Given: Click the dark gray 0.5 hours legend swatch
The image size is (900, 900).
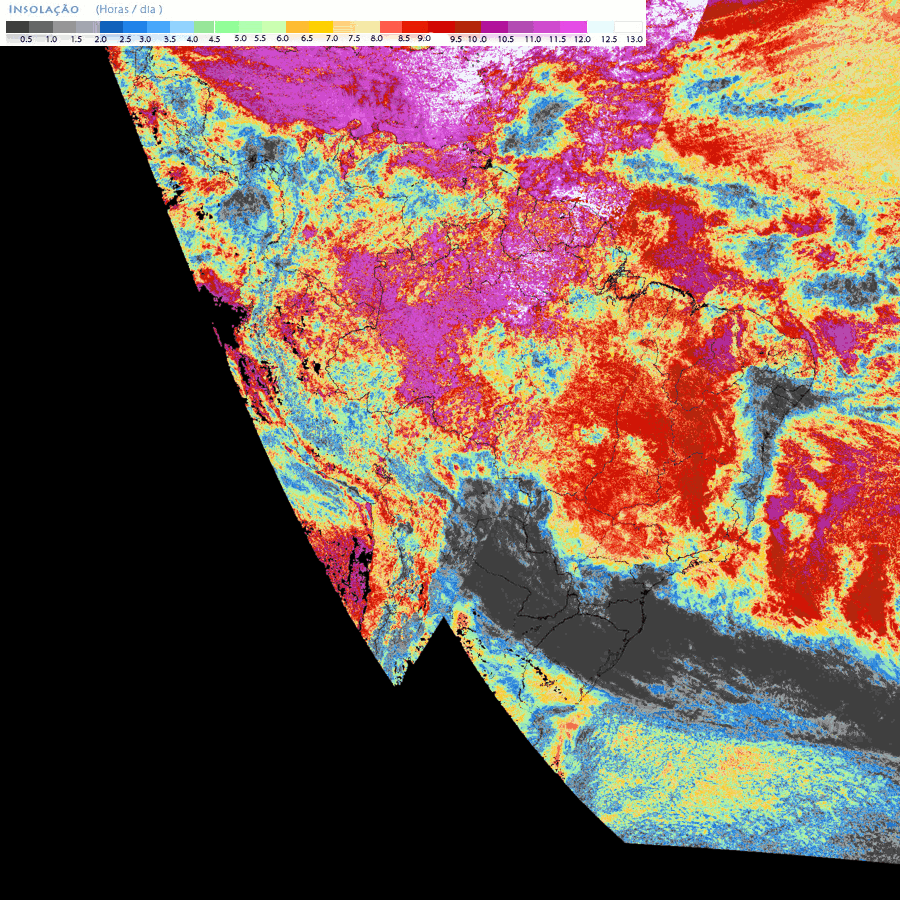Looking at the screenshot, I should (x=17, y=27).
